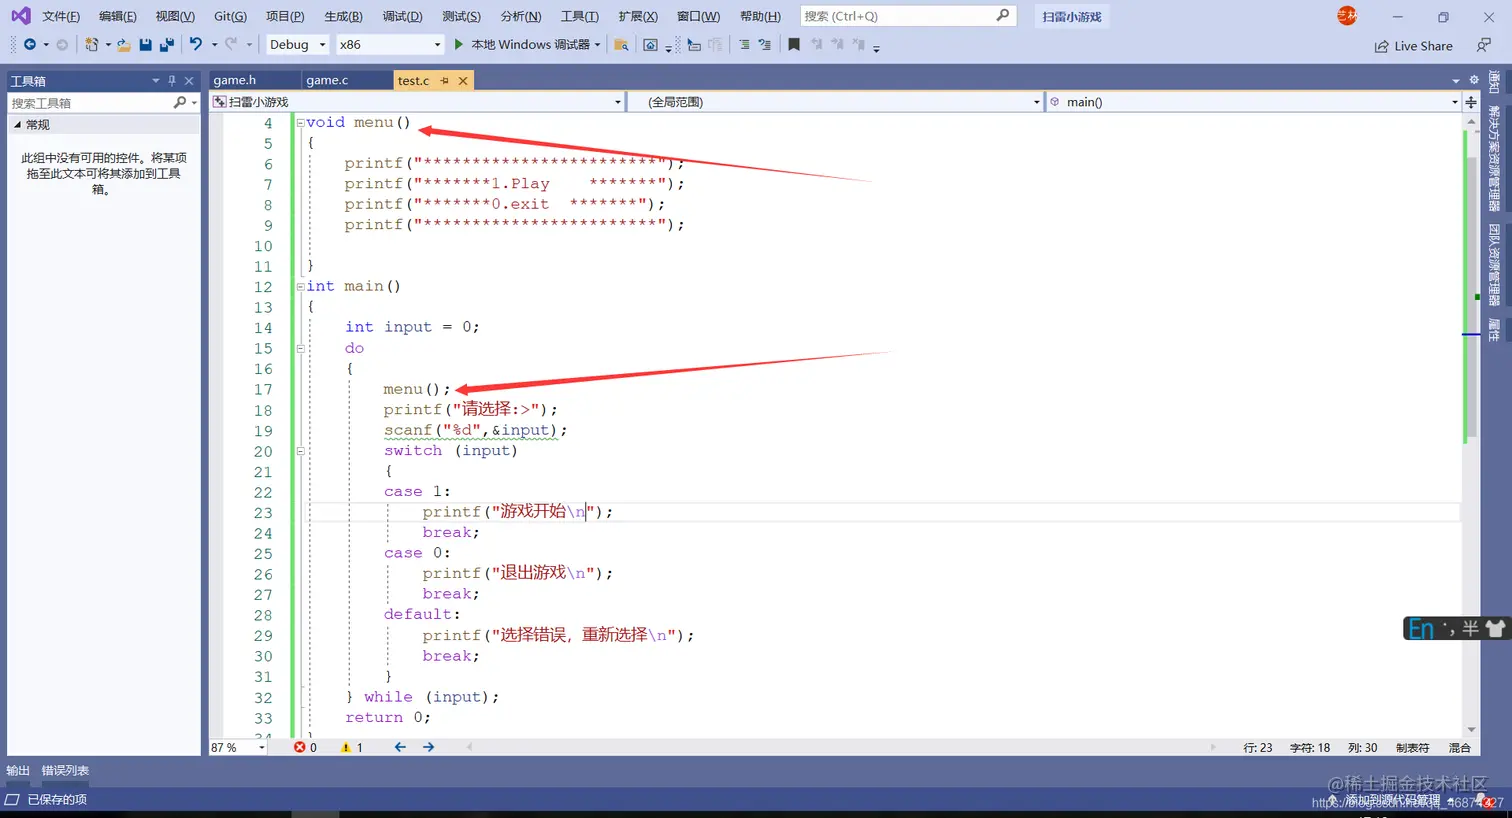Collapse the switch (input) block
1512x818 pixels.
pos(300,451)
